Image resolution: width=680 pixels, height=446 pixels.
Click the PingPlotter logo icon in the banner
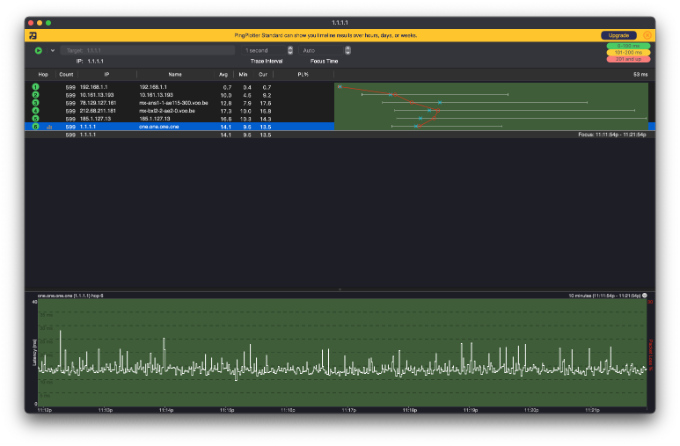(33, 36)
